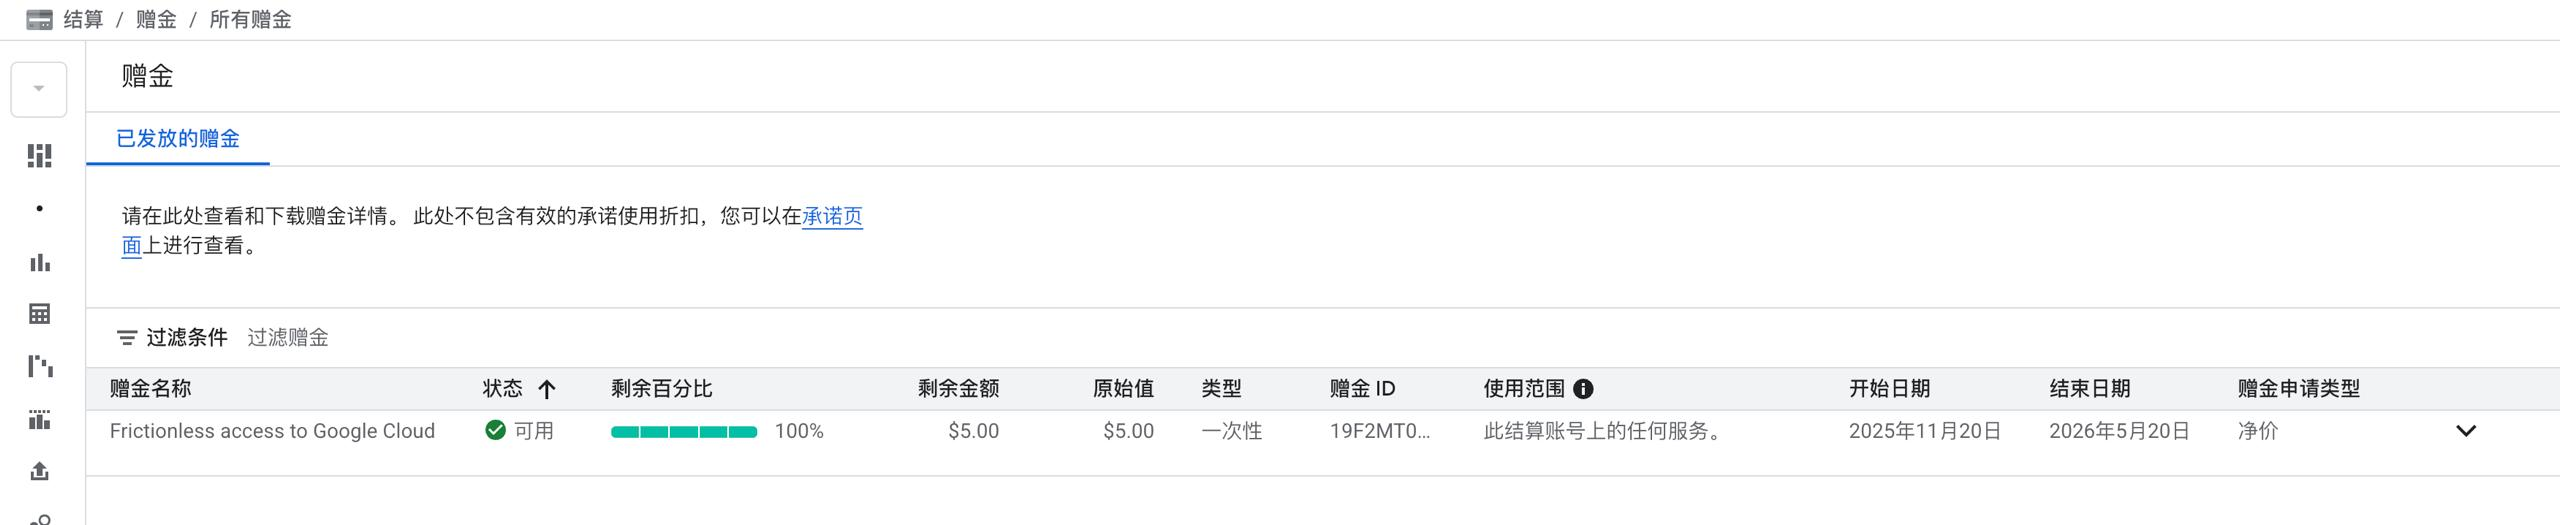Screen dimensions: 2560x525
Task: Open the billing Overview dashboard icon
Action: [x=39, y=156]
